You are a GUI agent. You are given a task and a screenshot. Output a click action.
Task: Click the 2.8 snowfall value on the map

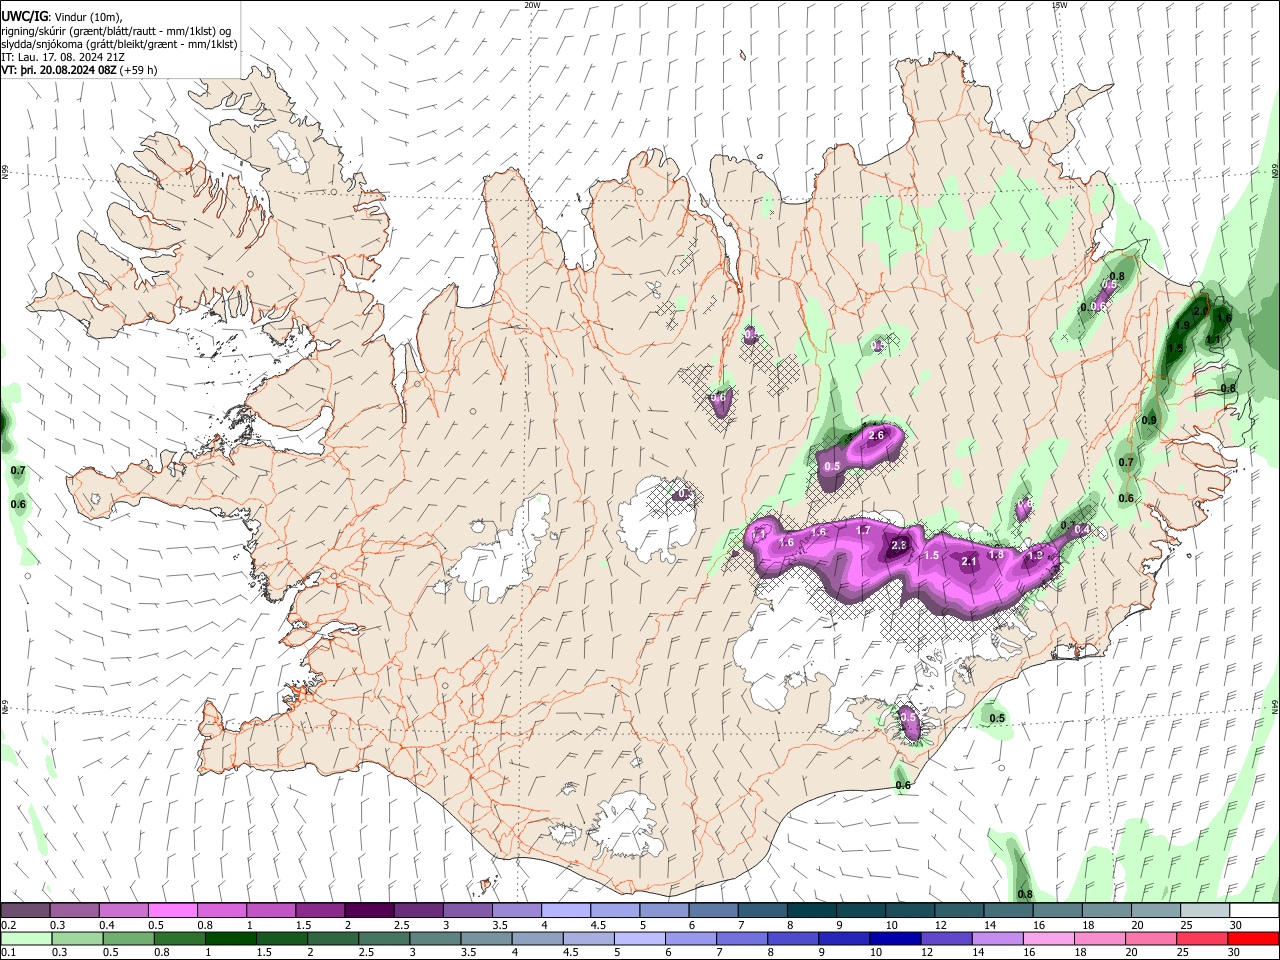coord(898,545)
